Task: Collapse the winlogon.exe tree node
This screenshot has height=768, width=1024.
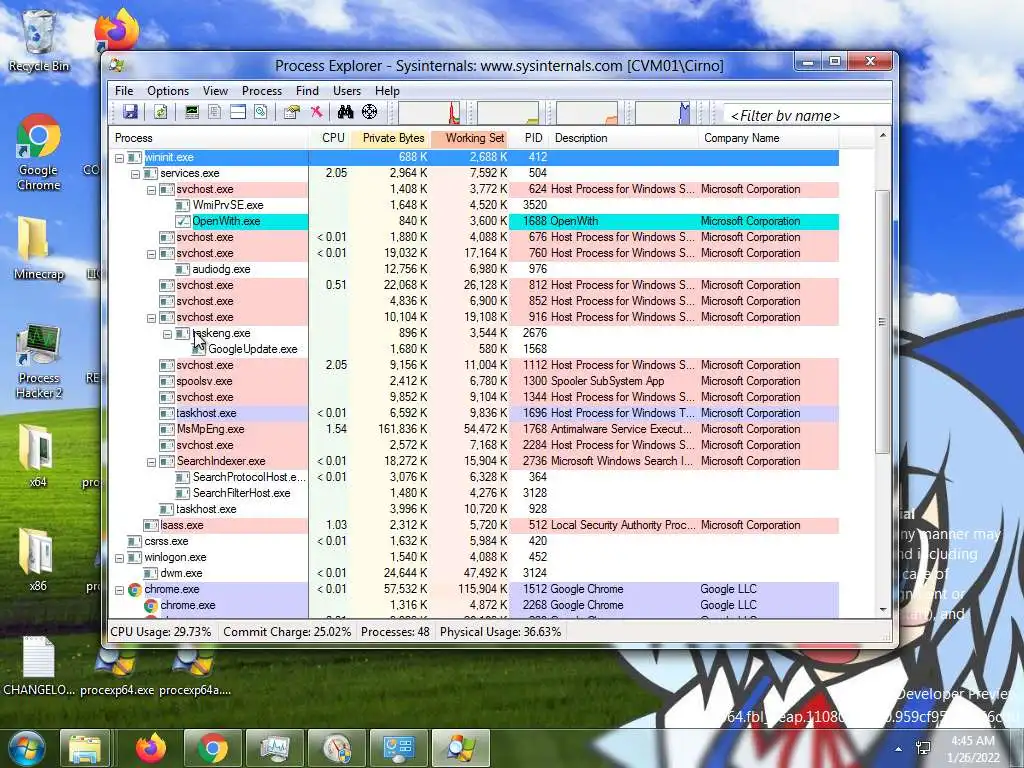Action: 120,558
